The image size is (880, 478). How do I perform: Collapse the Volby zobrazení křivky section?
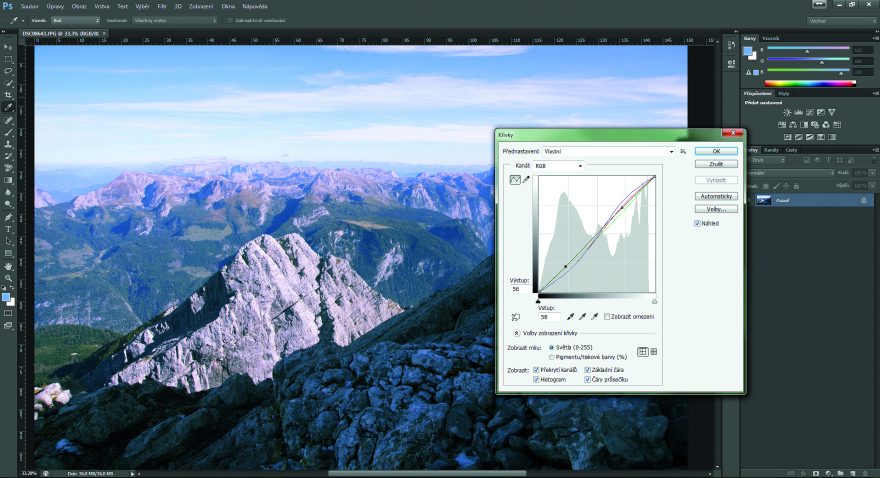pos(516,332)
